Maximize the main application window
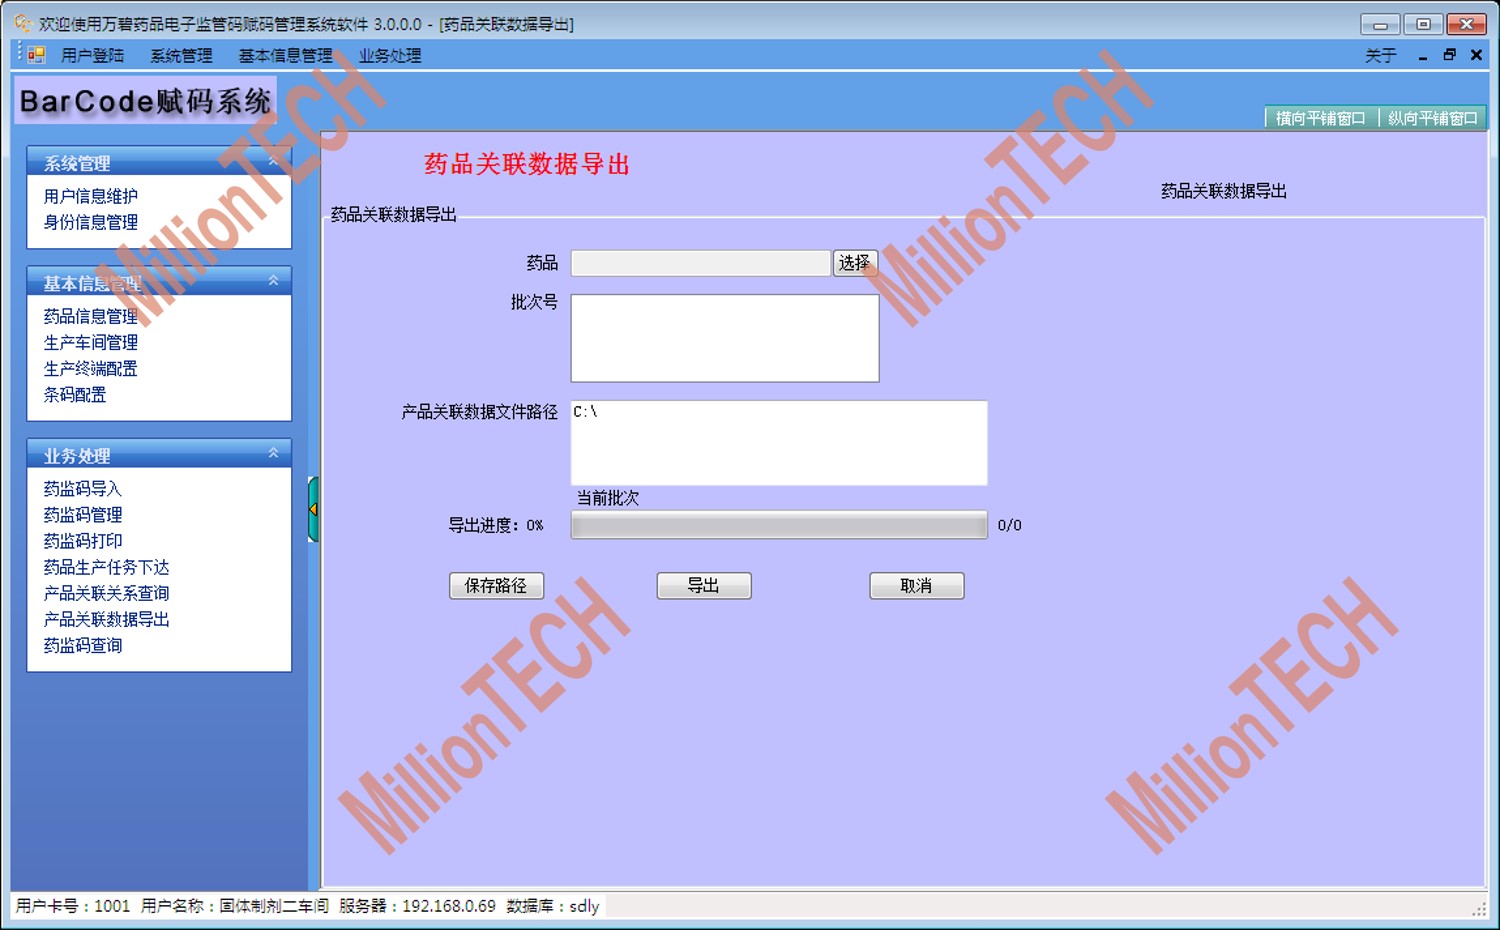1500x930 pixels. [x=1423, y=24]
